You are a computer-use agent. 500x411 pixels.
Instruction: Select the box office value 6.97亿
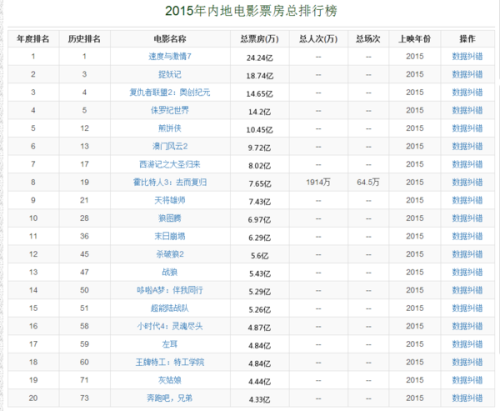(x=260, y=220)
